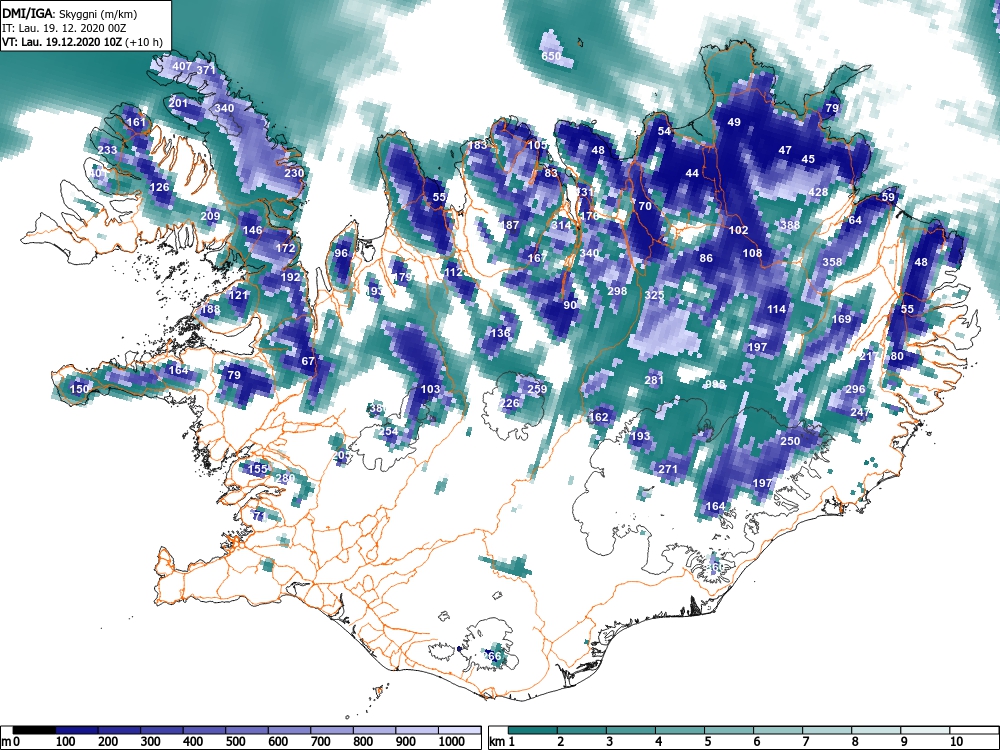1000x750 pixels.
Task: Click visibility value '233' on the map
Action: 107,150
